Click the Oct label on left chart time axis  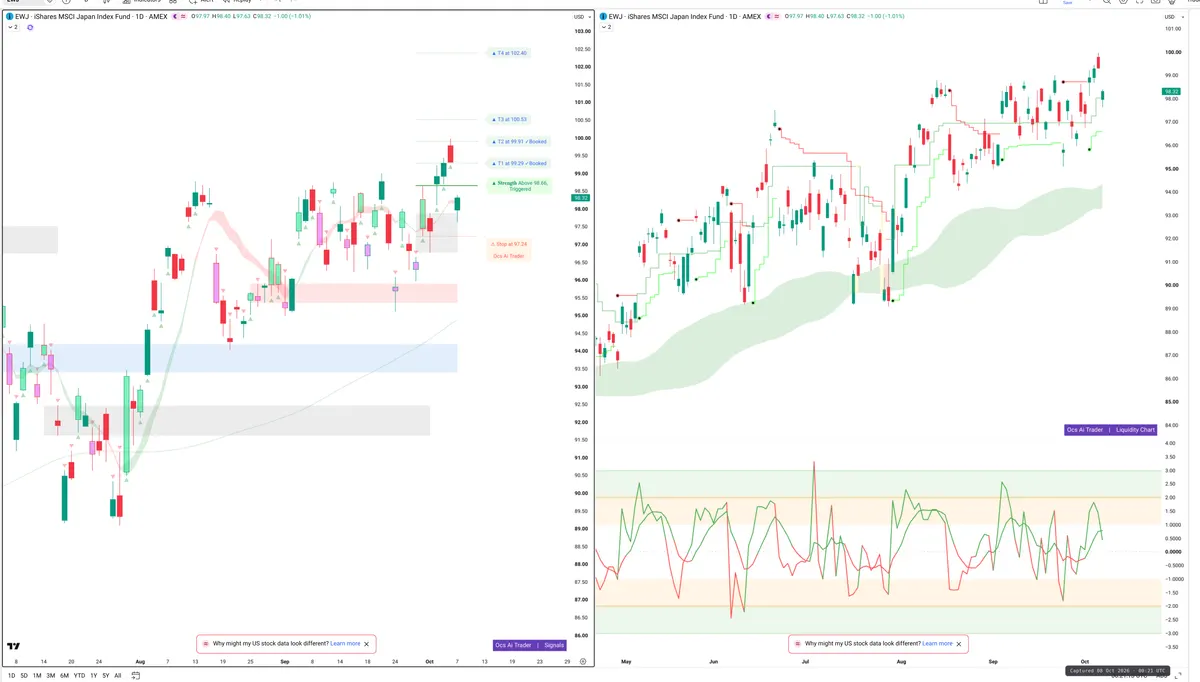429,662
